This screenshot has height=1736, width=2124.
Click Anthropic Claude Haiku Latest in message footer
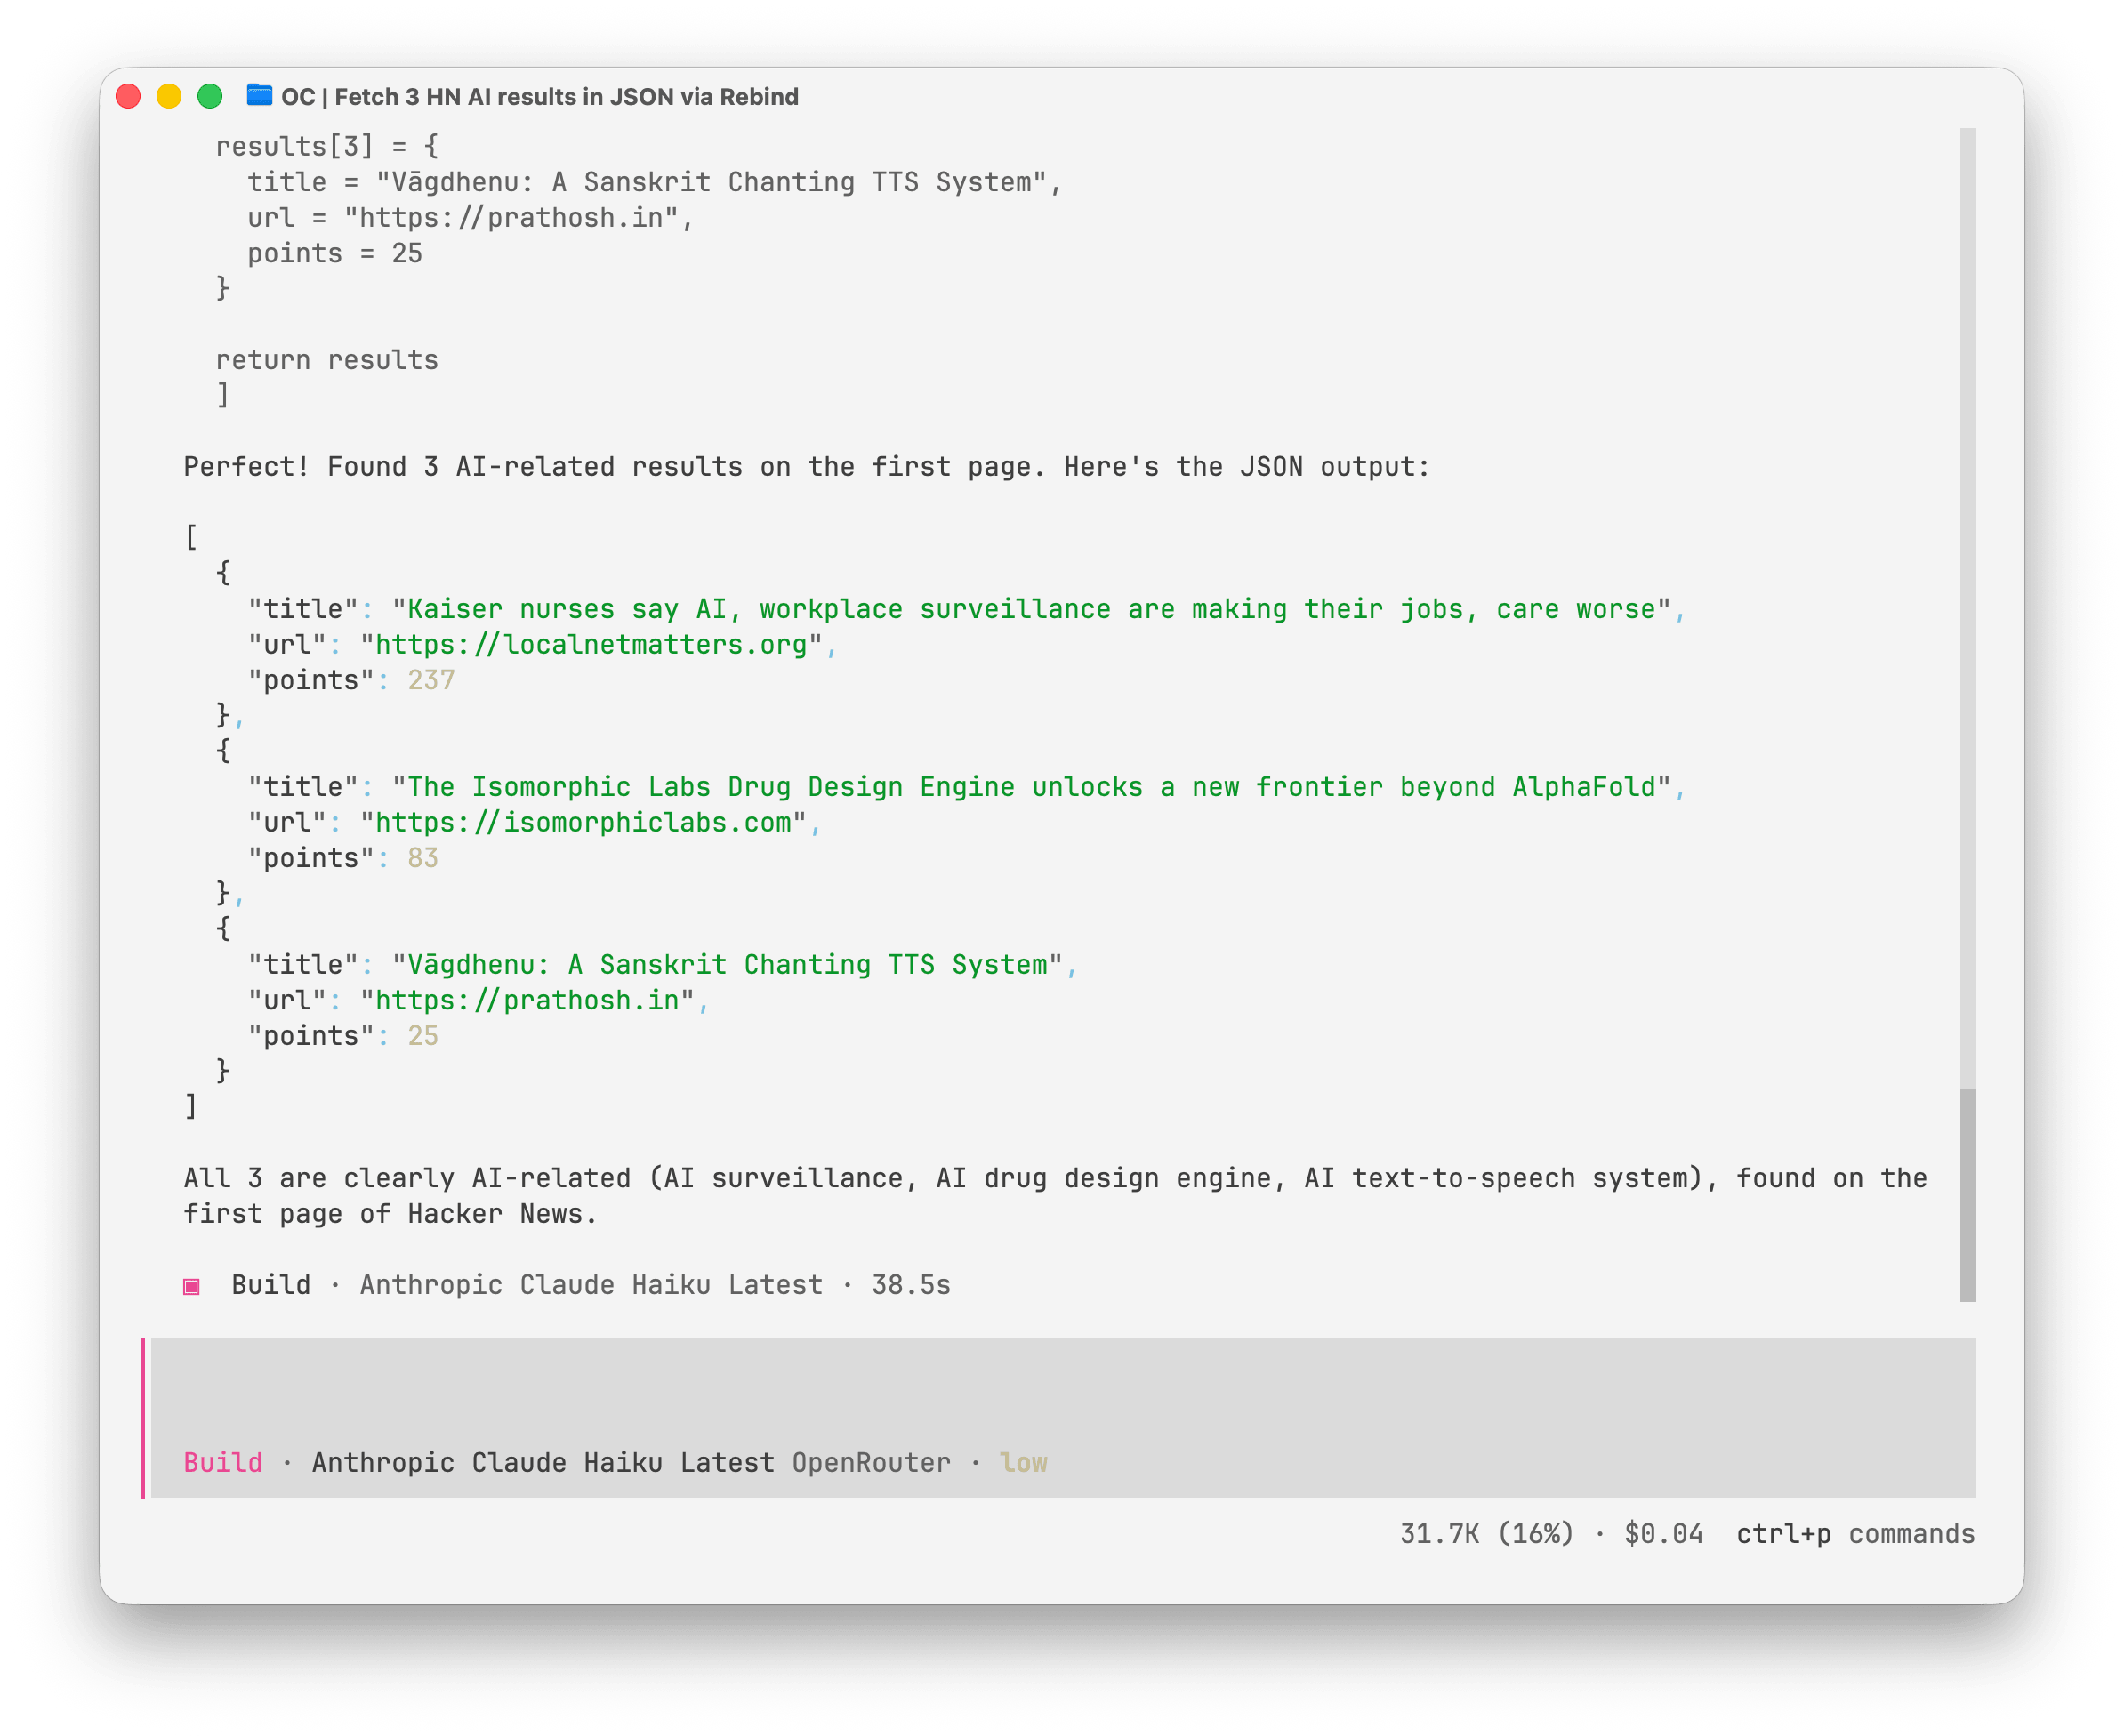[591, 1286]
